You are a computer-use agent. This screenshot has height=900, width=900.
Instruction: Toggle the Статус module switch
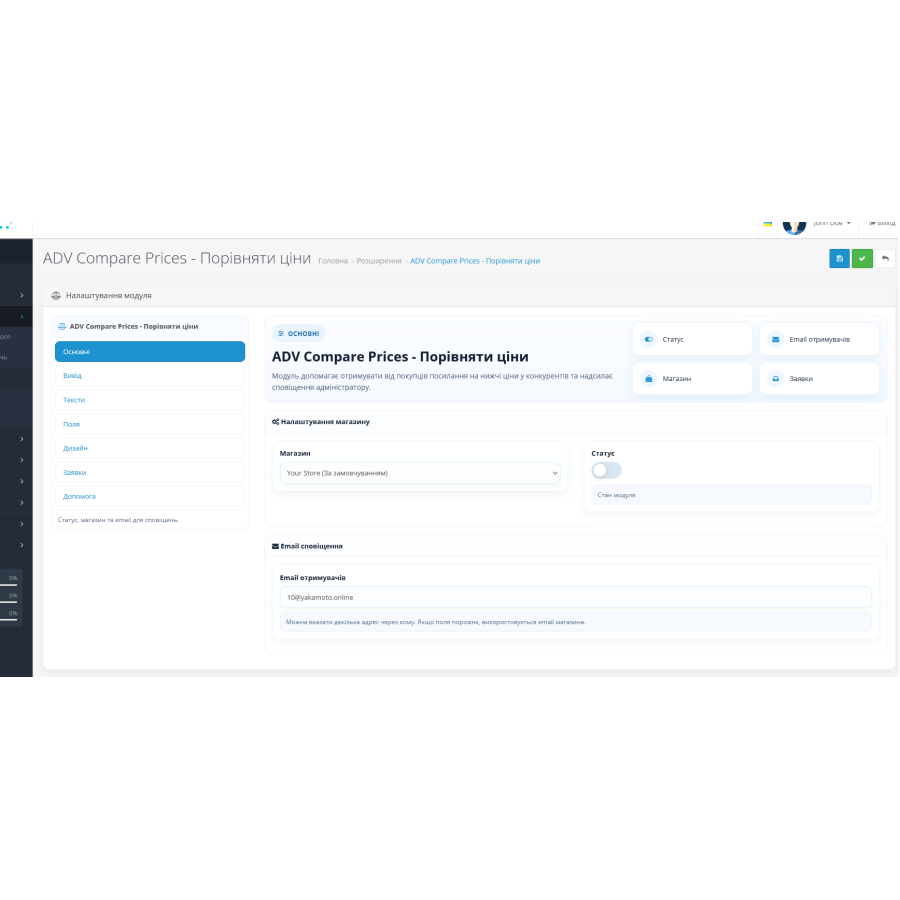pyautogui.click(x=606, y=470)
